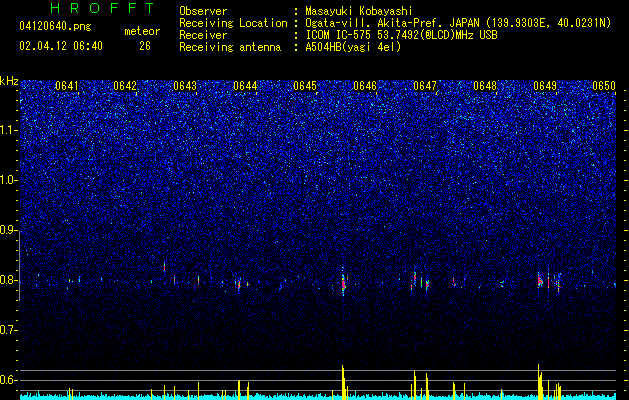Select the Ogata-vill. Akita-Pref. JAPAN location text
Viewport: 629px width, 400px height.
click(x=458, y=23)
